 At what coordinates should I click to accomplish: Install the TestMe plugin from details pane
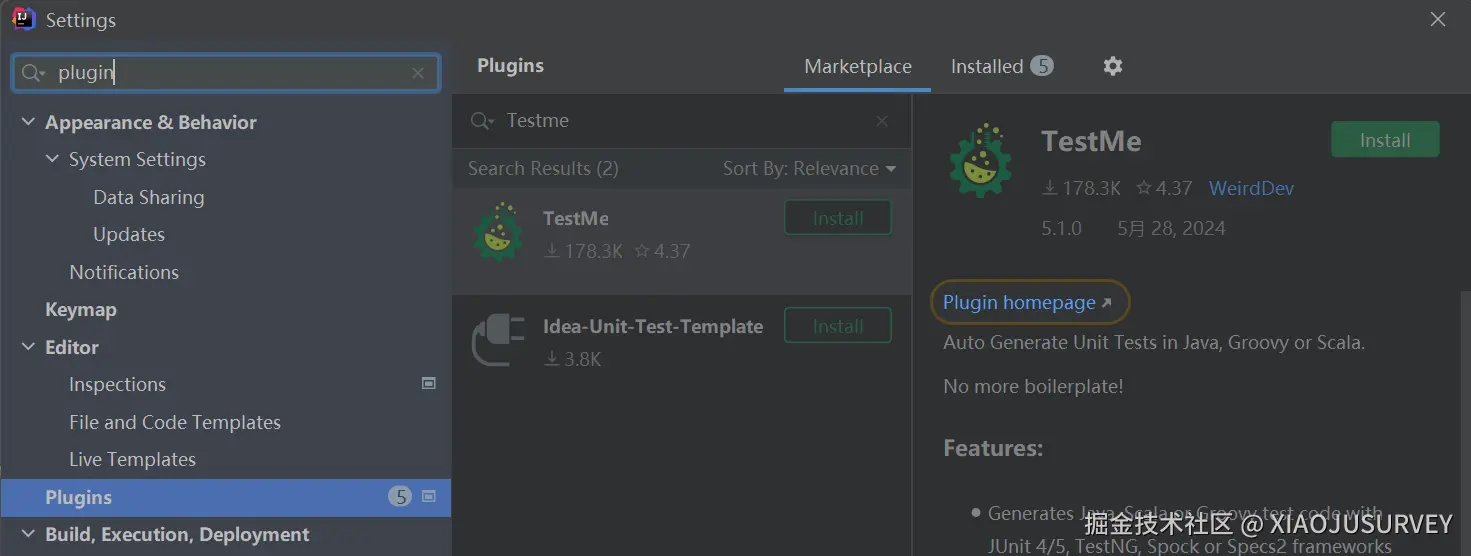(x=1384, y=140)
